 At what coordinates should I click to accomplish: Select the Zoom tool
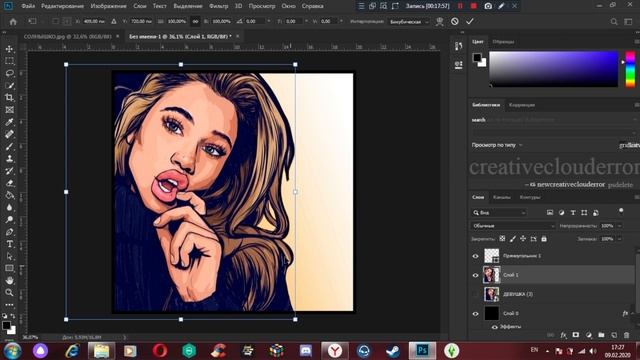(x=9, y=293)
